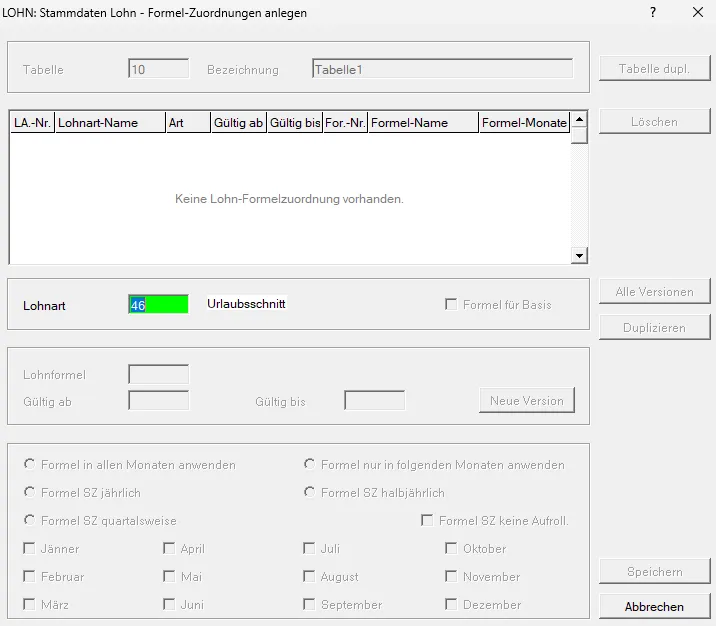This screenshot has width=716, height=626.
Task: Click the Neue Version button
Action: click(526, 400)
